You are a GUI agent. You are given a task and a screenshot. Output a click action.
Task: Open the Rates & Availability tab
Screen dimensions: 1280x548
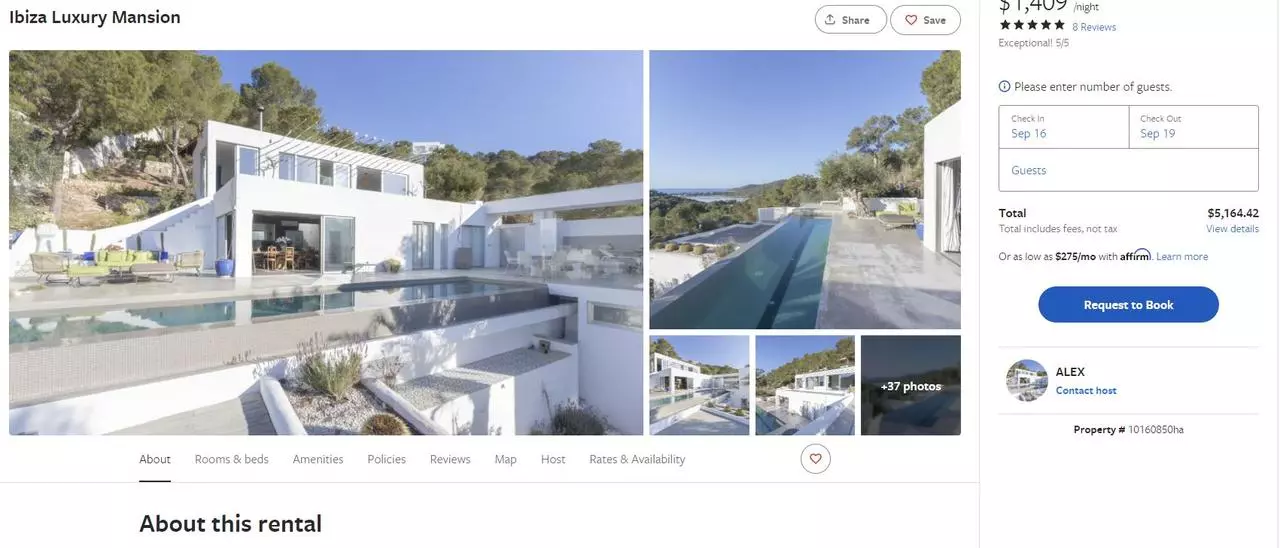pos(637,459)
